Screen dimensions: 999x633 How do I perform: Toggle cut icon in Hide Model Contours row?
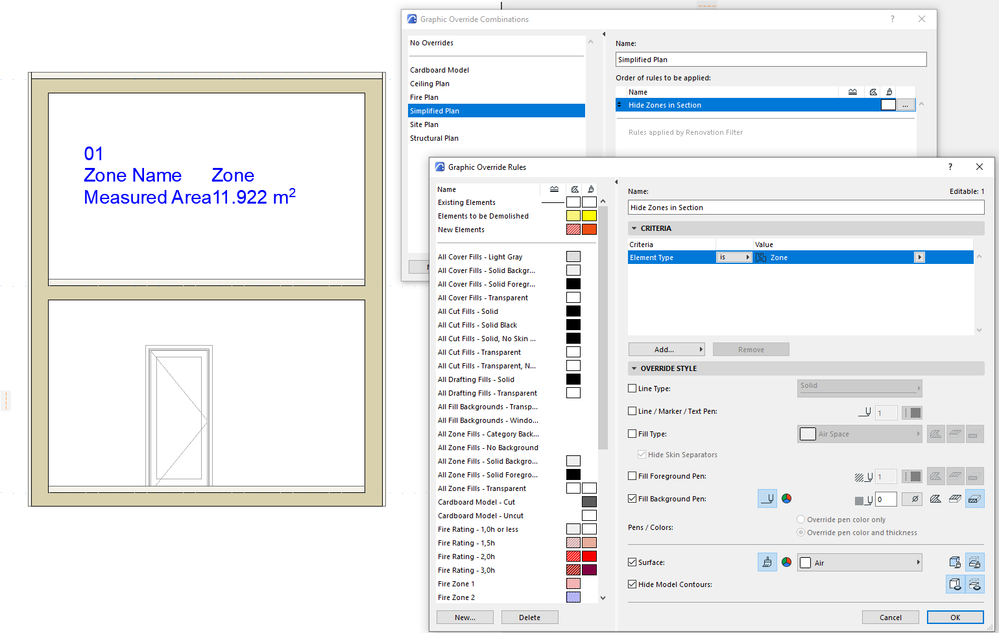[x=974, y=584]
